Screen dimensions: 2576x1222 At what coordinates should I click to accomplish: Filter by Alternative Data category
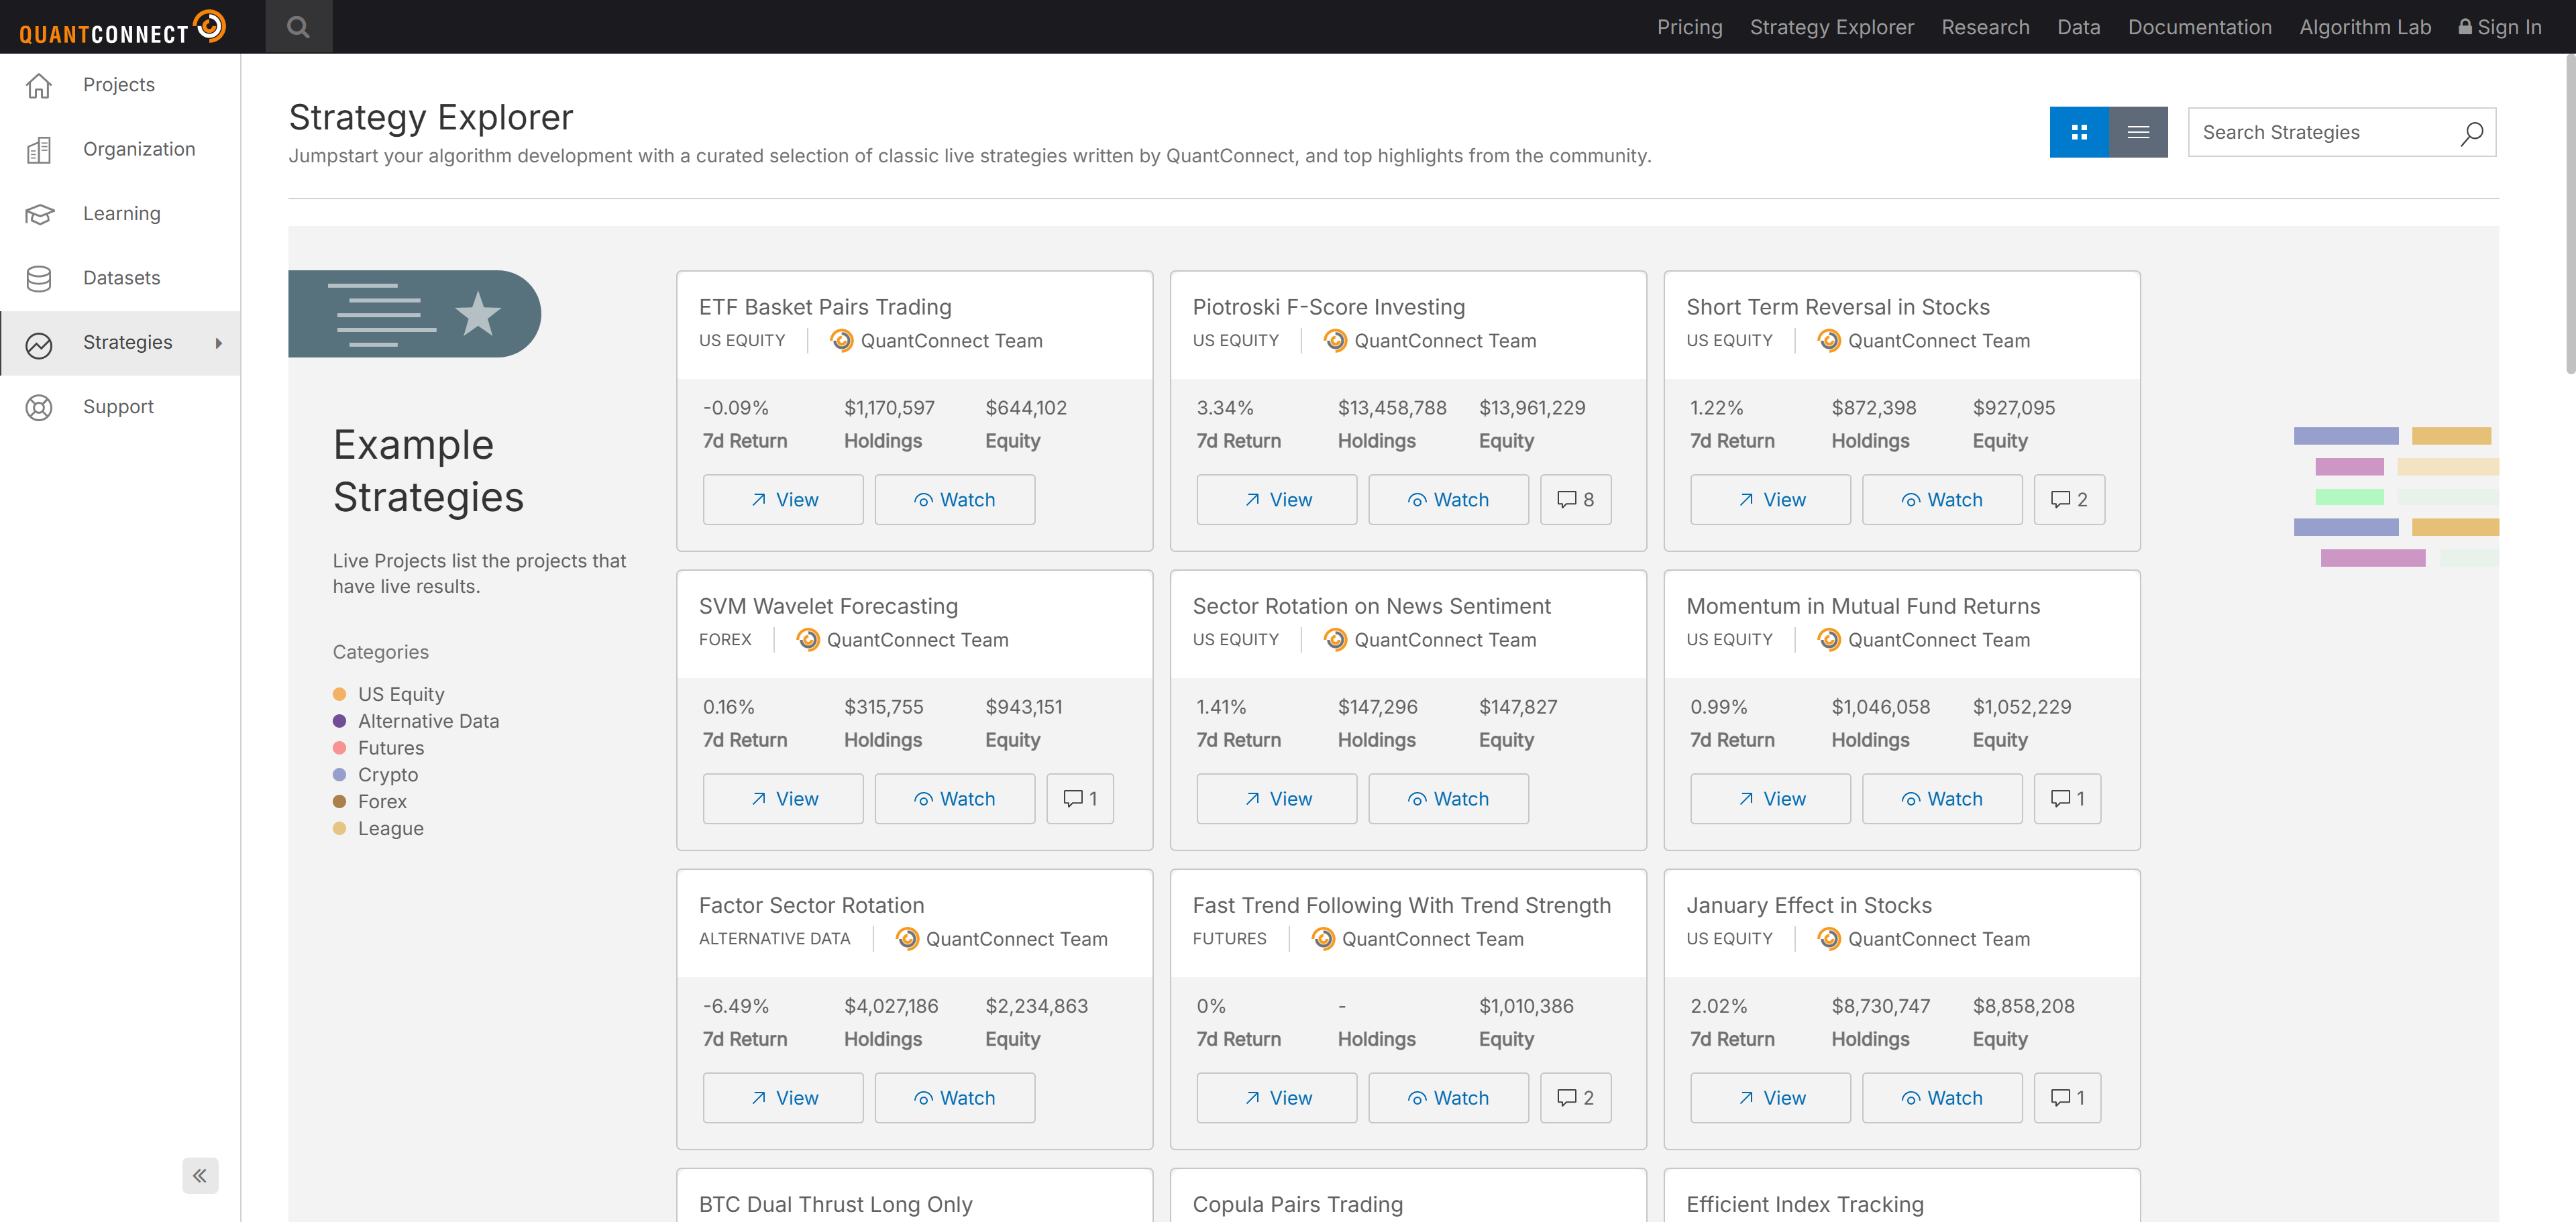[x=428, y=721]
